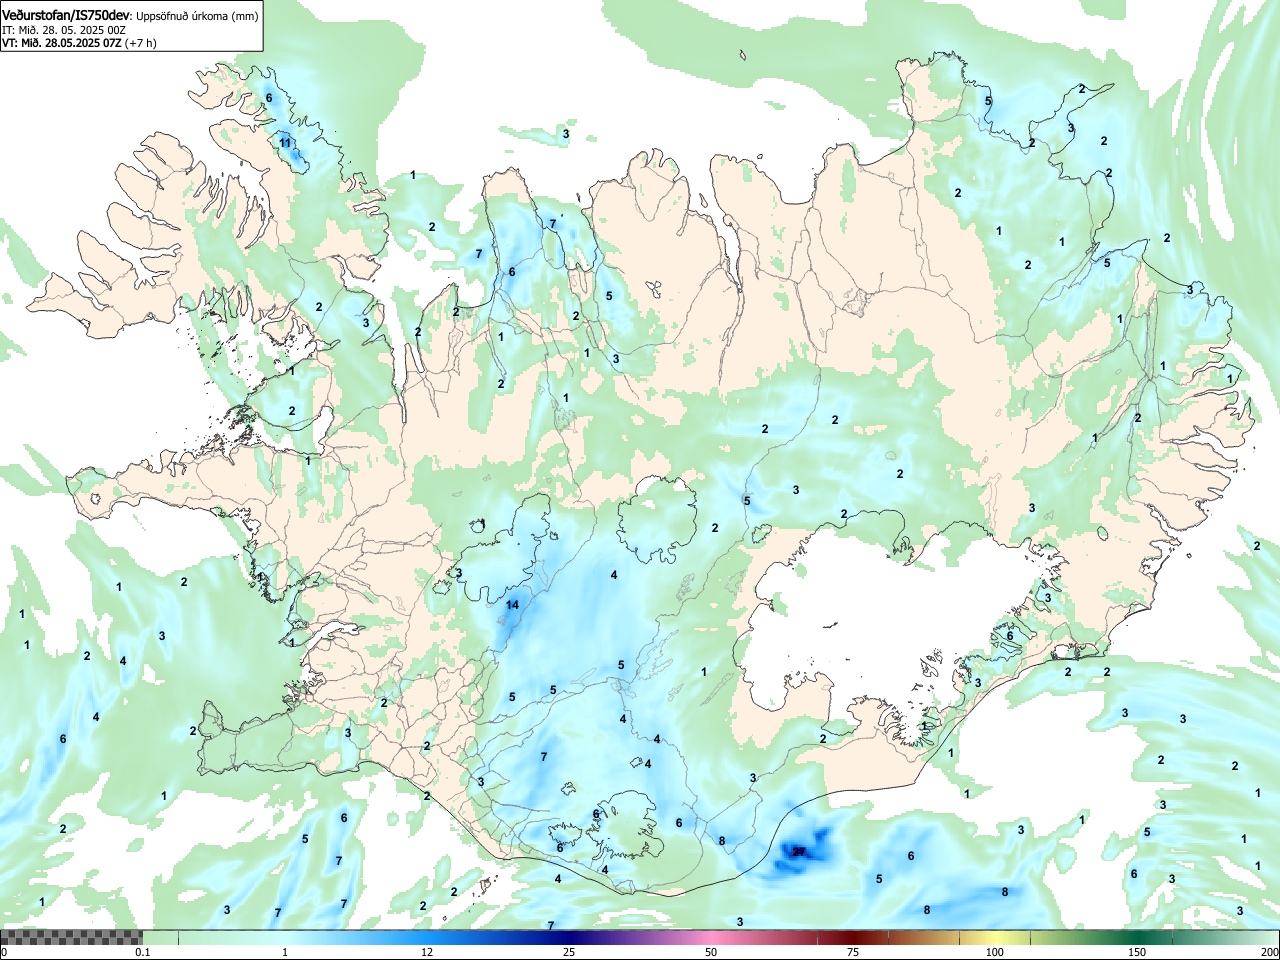Click the 100 label on color scale
This screenshot has height=960, width=1280.
click(994, 952)
